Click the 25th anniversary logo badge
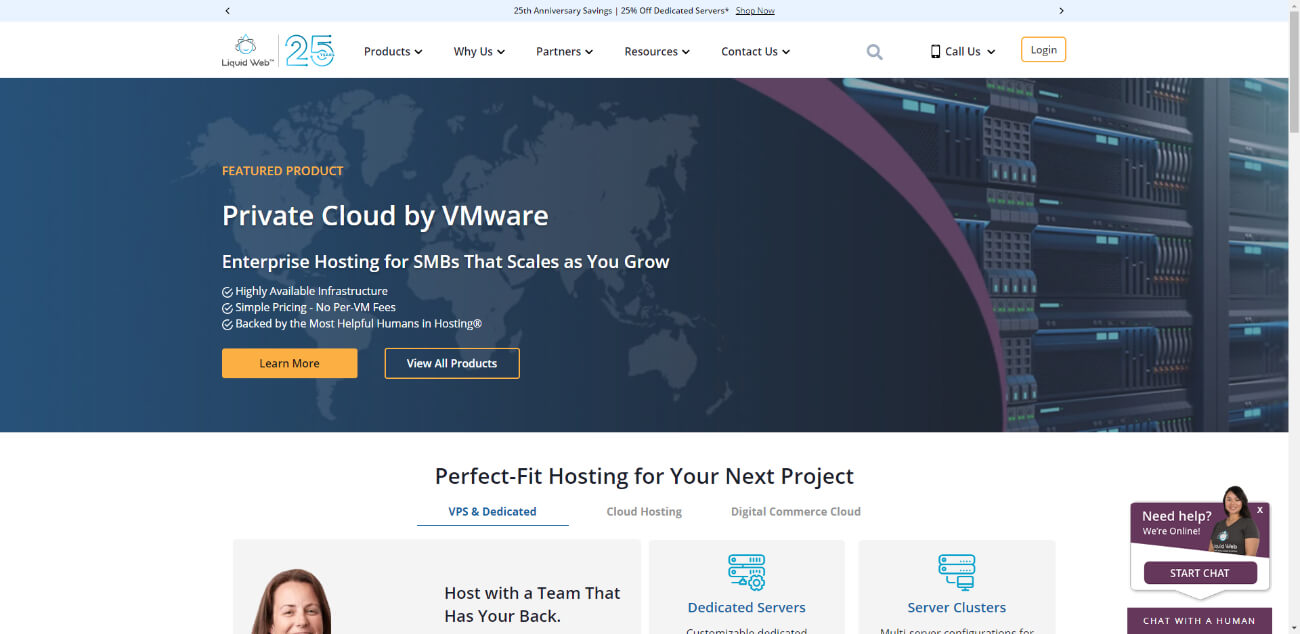This screenshot has height=634, width=1300. [x=309, y=50]
